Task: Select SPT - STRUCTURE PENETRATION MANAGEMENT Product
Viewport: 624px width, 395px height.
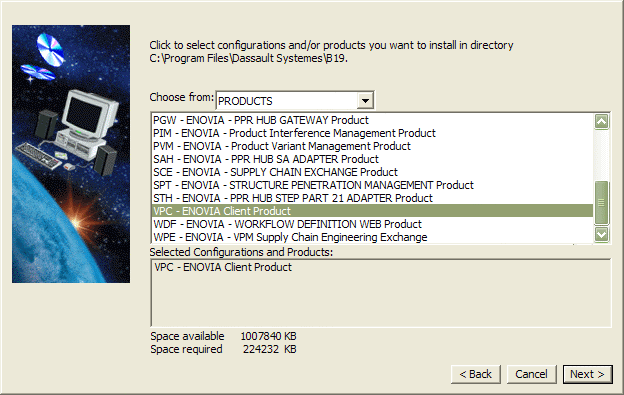Action: (372, 185)
